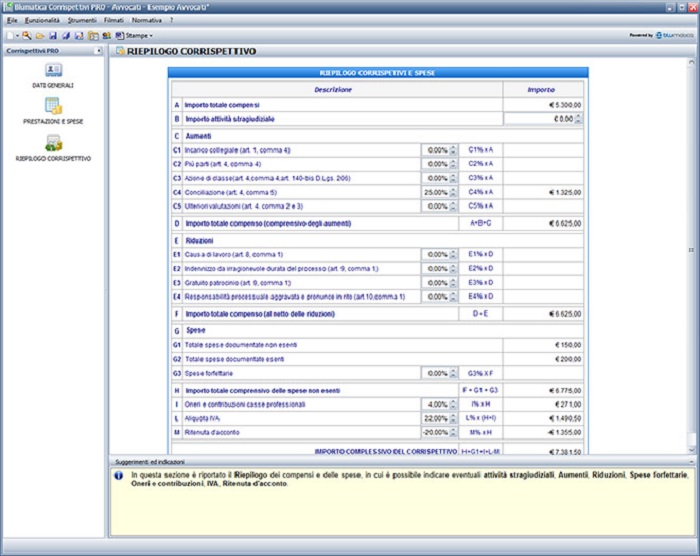Image resolution: width=700 pixels, height=556 pixels.
Task: Click the open folder toolbar icon
Action: click(40, 35)
